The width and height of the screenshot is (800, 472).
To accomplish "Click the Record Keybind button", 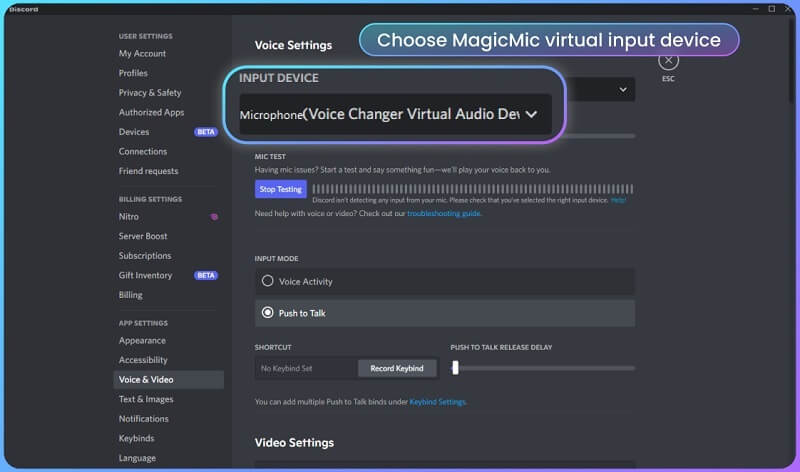I will coord(397,368).
